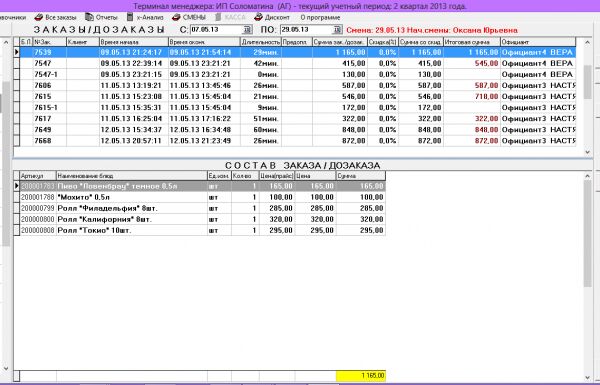Focus the ПО date field 29.05.13
This screenshot has width=600, height=385.
[x=307, y=29]
